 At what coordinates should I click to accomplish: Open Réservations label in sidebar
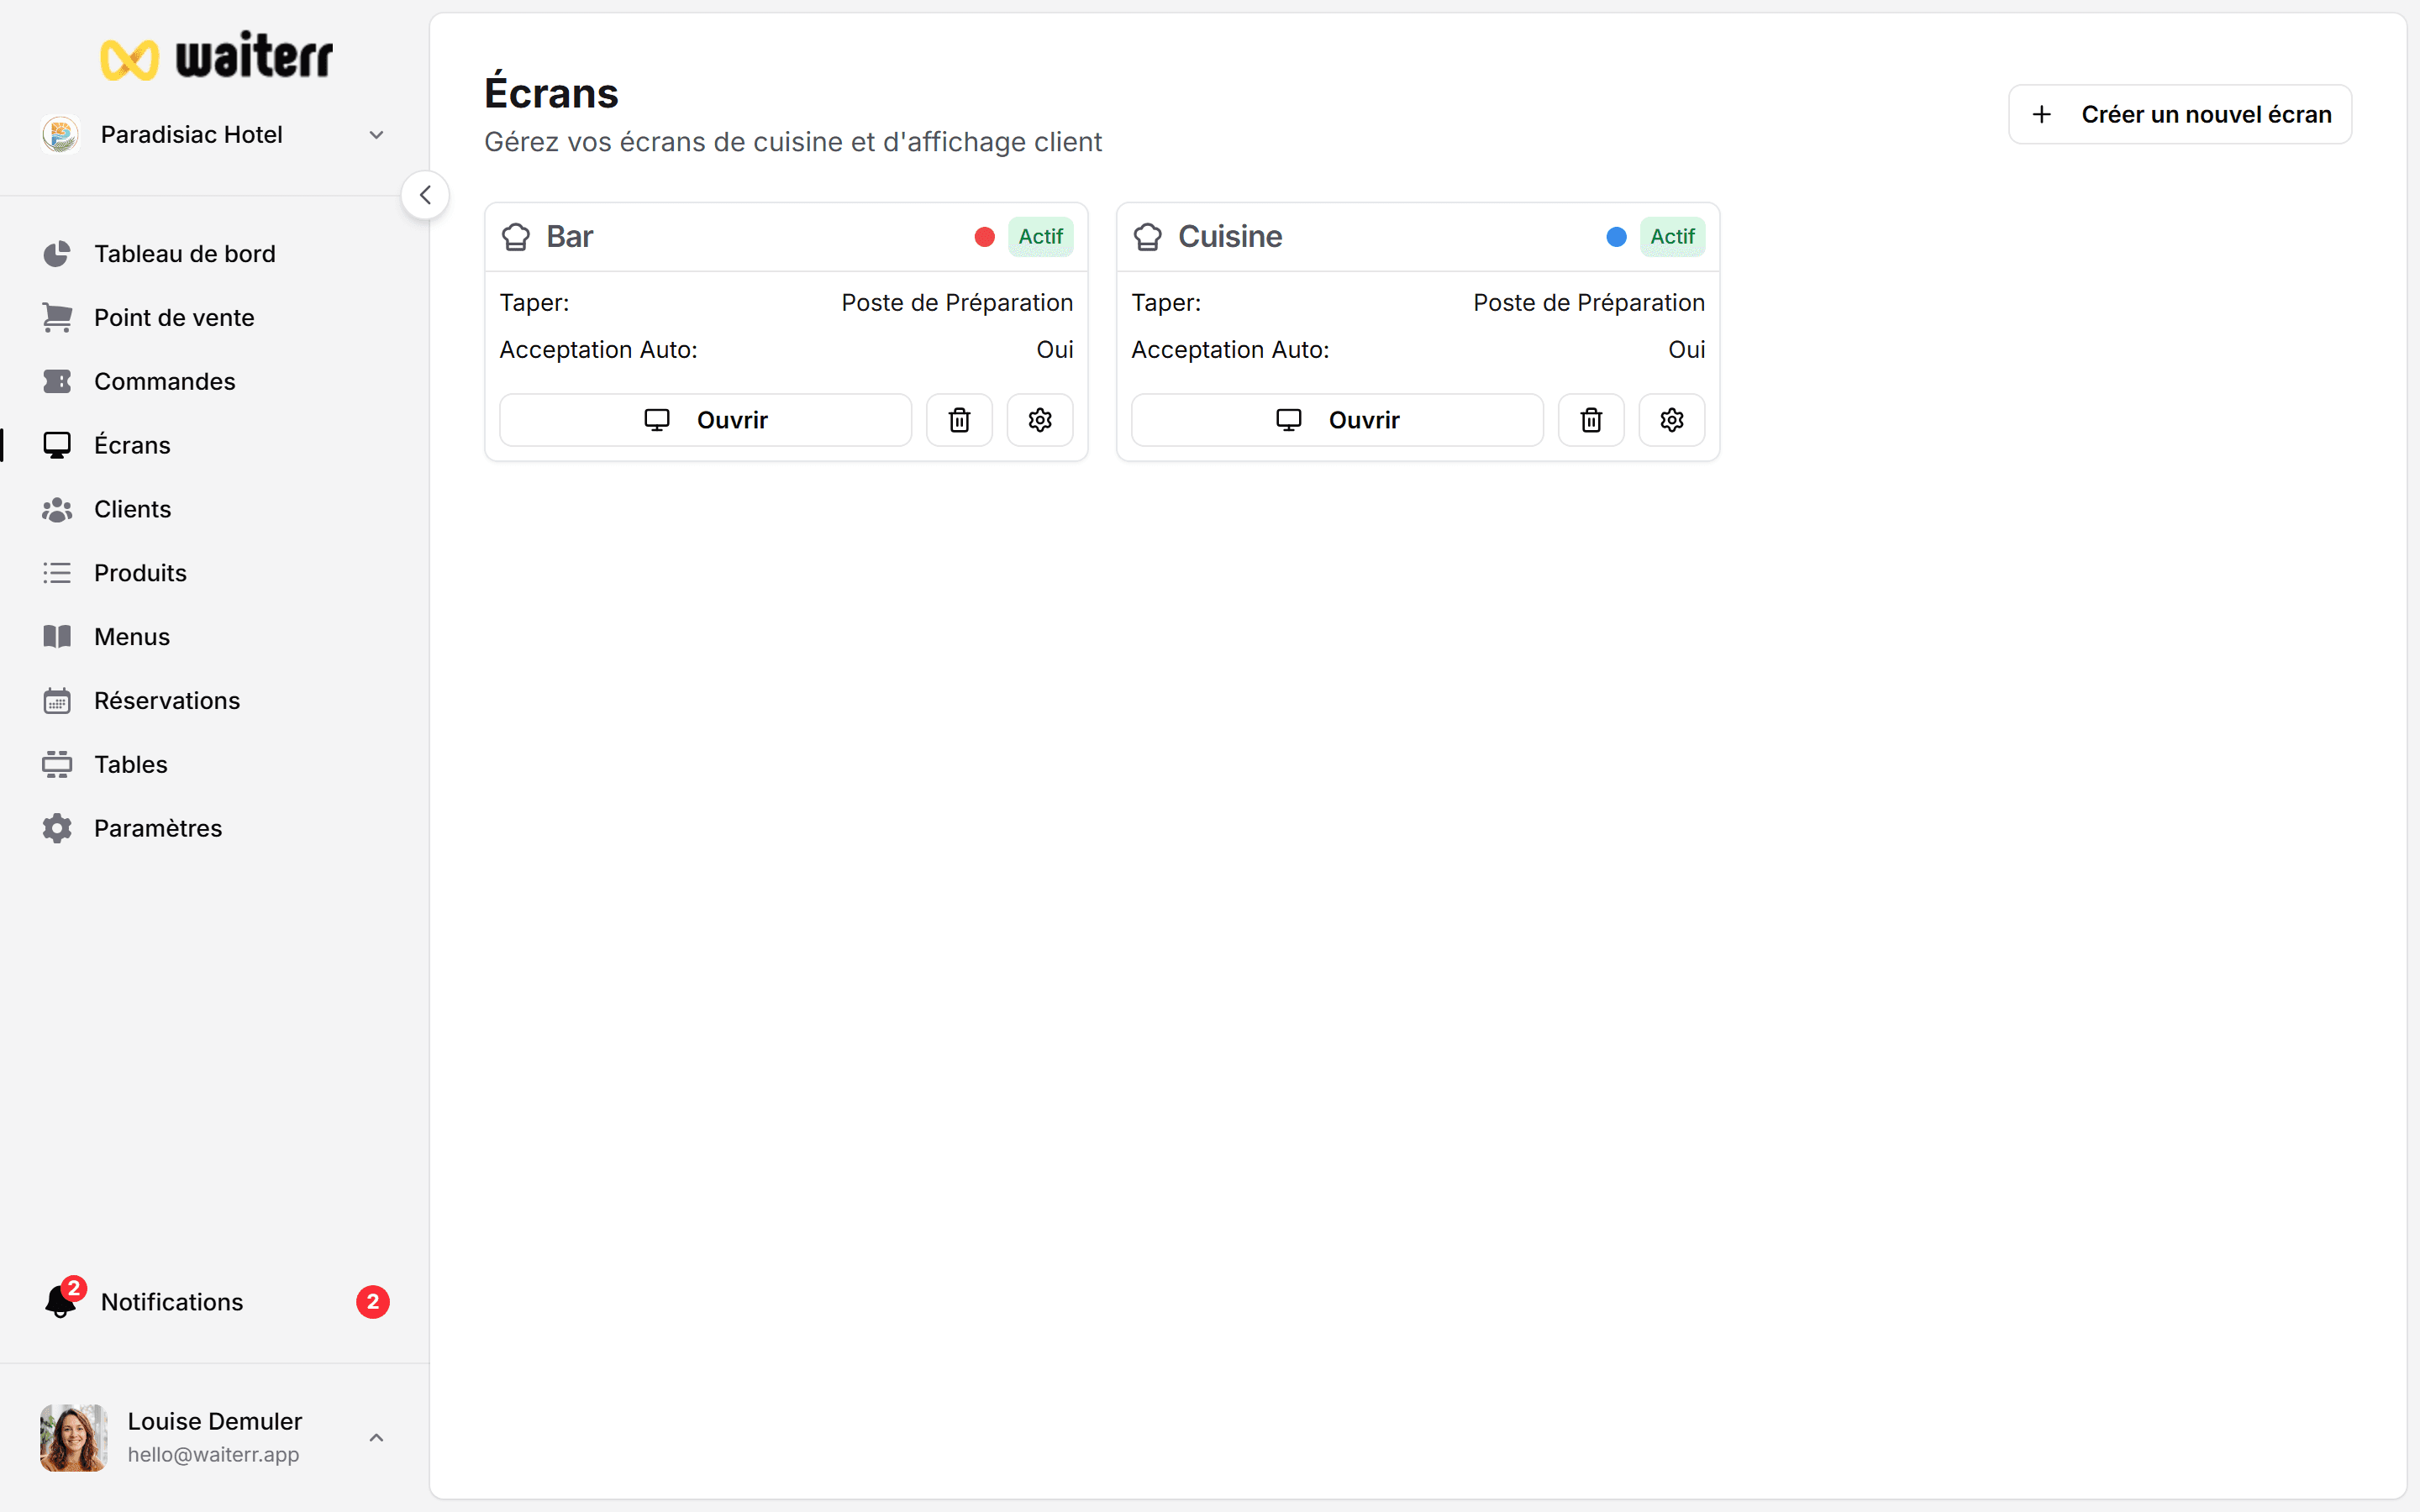[x=167, y=701]
